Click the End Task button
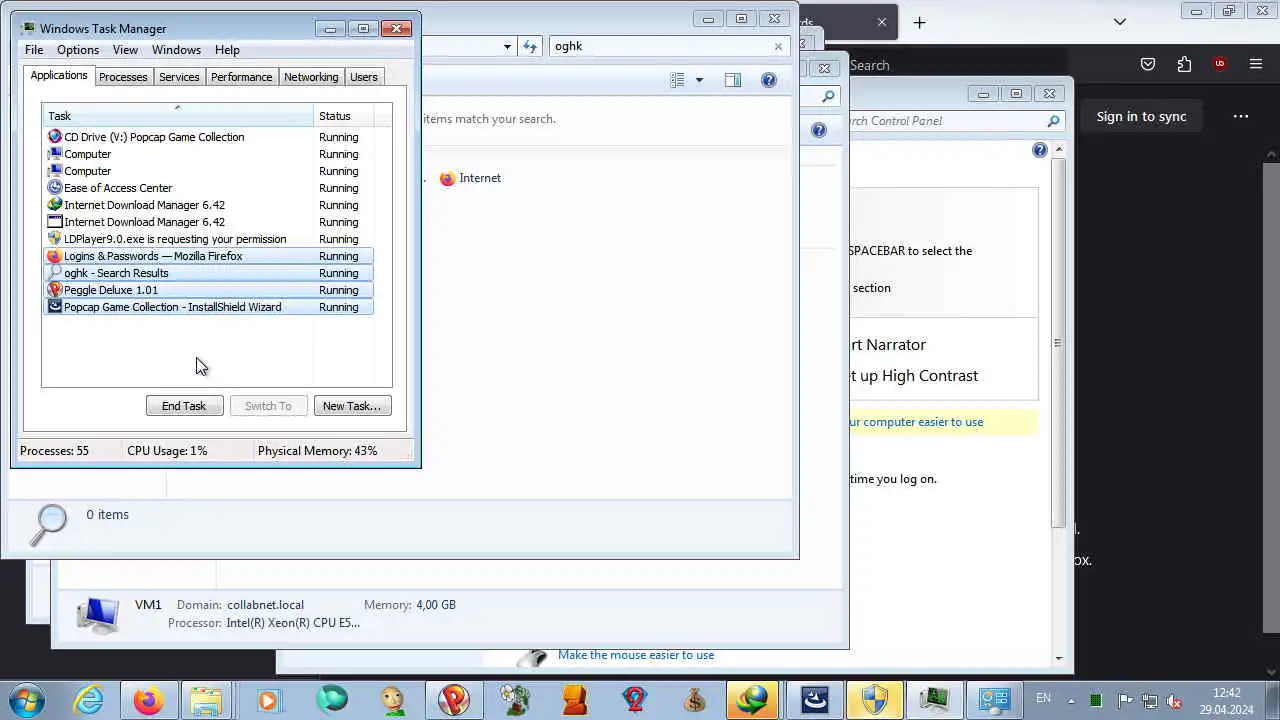1280x720 pixels. (184, 406)
